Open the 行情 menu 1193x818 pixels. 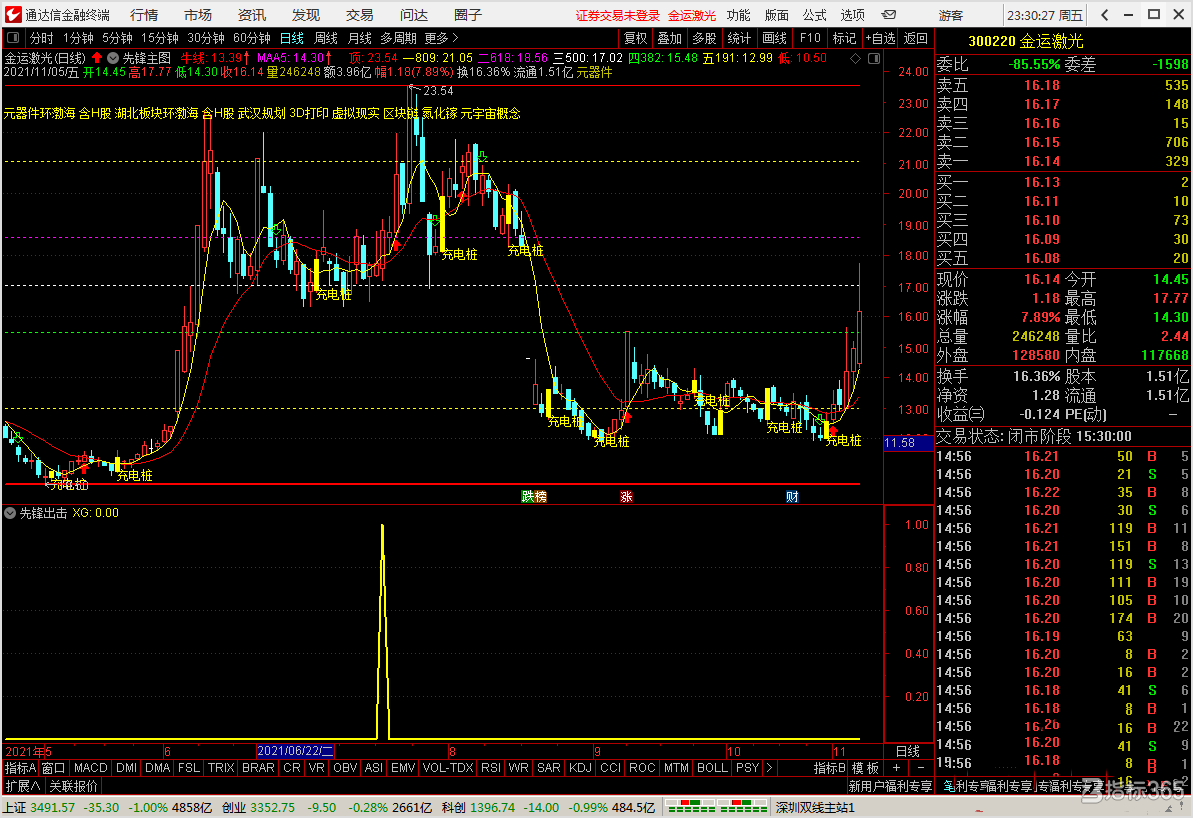tap(144, 14)
